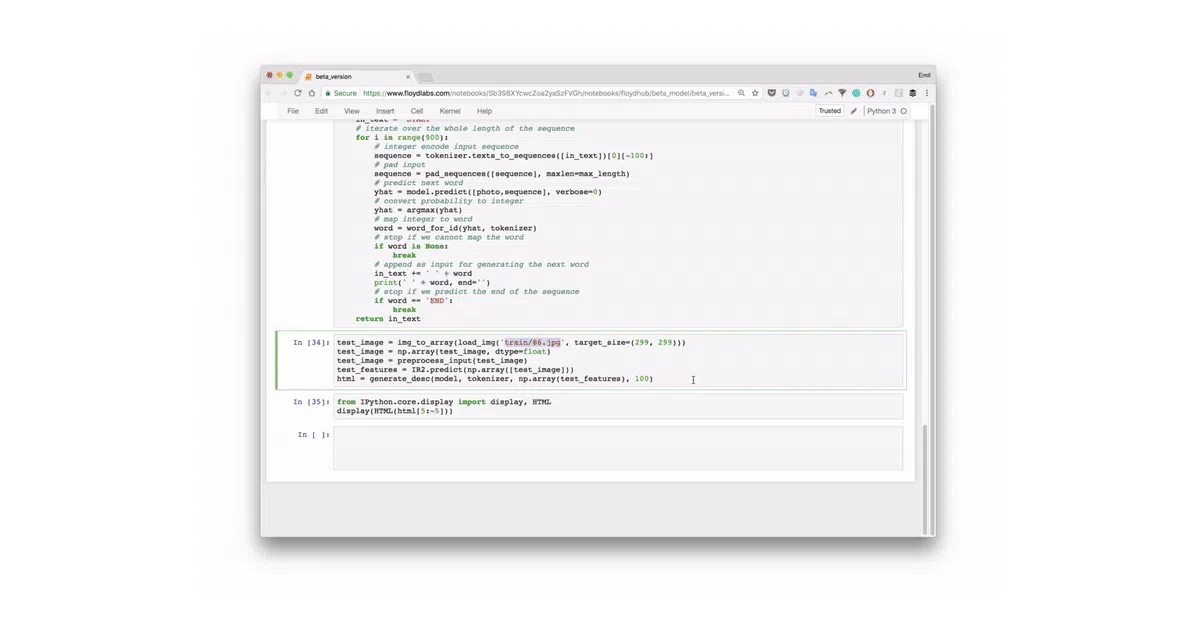The width and height of the screenshot is (1200, 630).
Task: Click the notebook vertical scrollbar
Action: click(925, 478)
